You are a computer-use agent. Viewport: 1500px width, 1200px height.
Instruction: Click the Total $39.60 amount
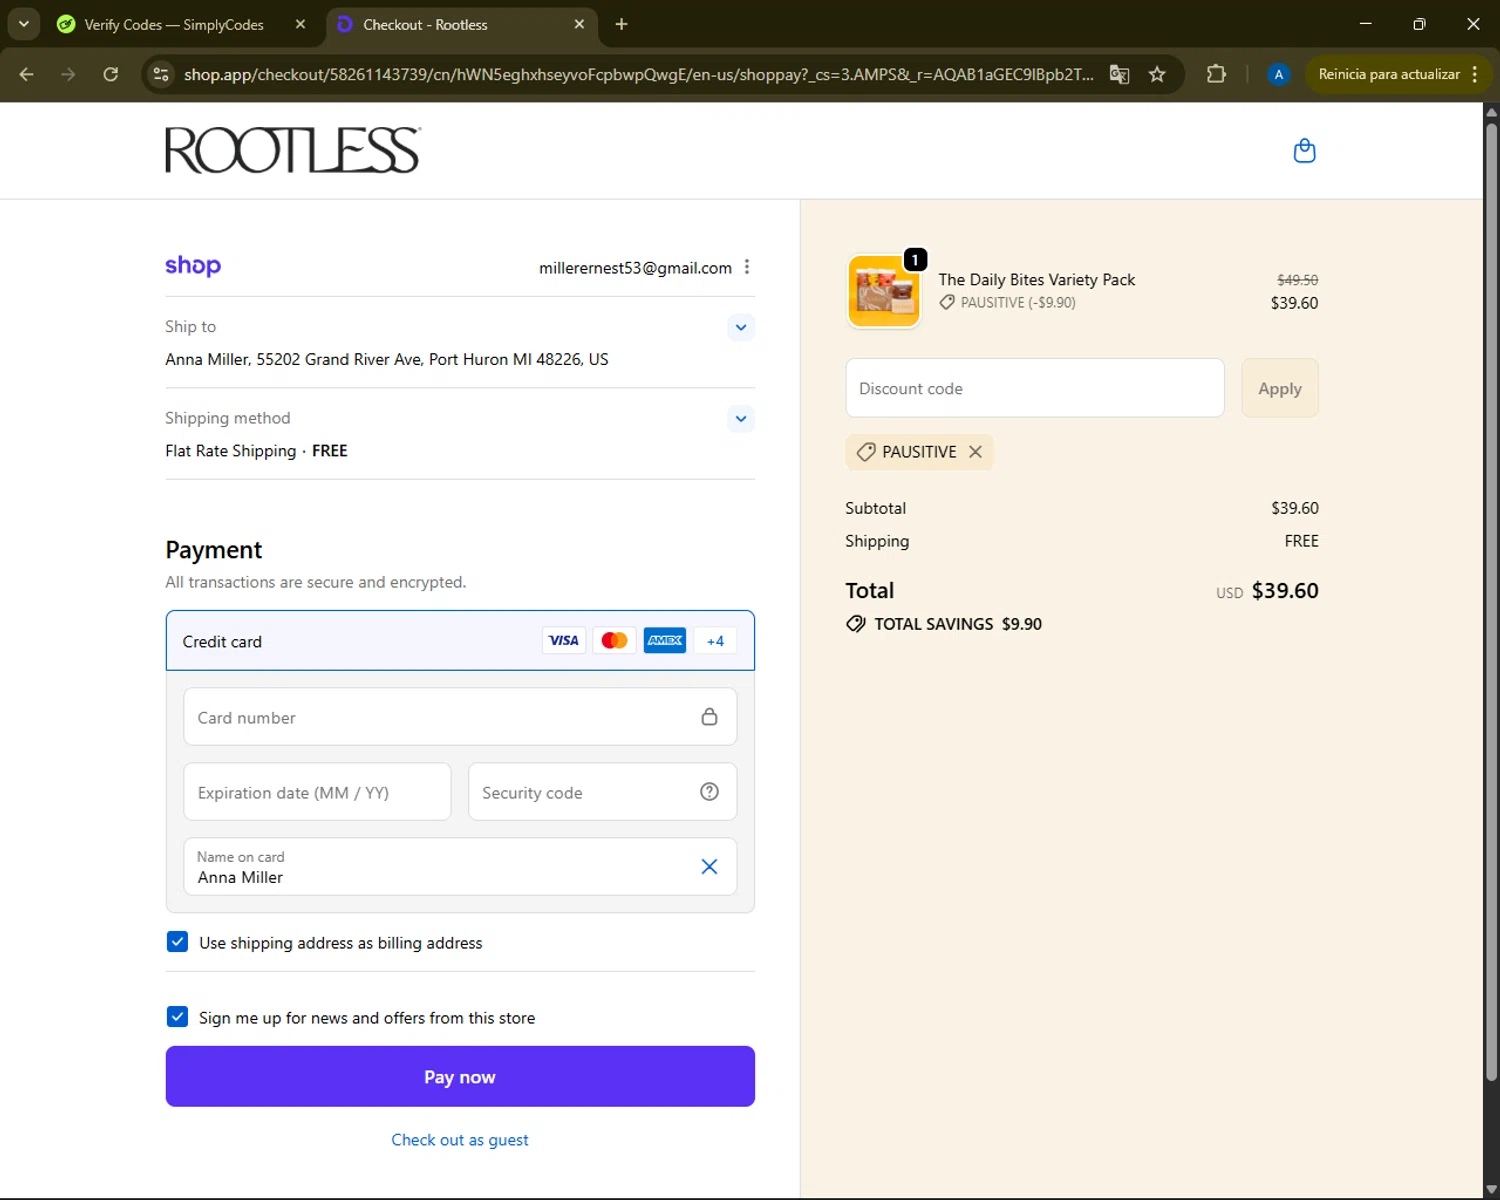point(1285,591)
